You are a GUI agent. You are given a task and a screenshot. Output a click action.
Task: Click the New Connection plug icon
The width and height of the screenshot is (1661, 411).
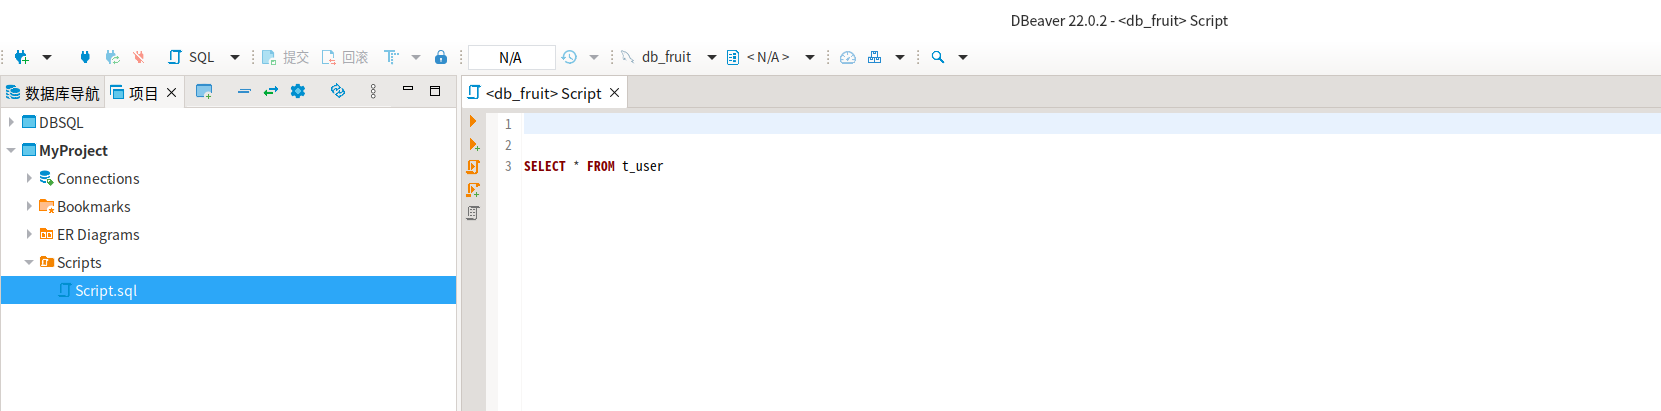click(x=21, y=57)
